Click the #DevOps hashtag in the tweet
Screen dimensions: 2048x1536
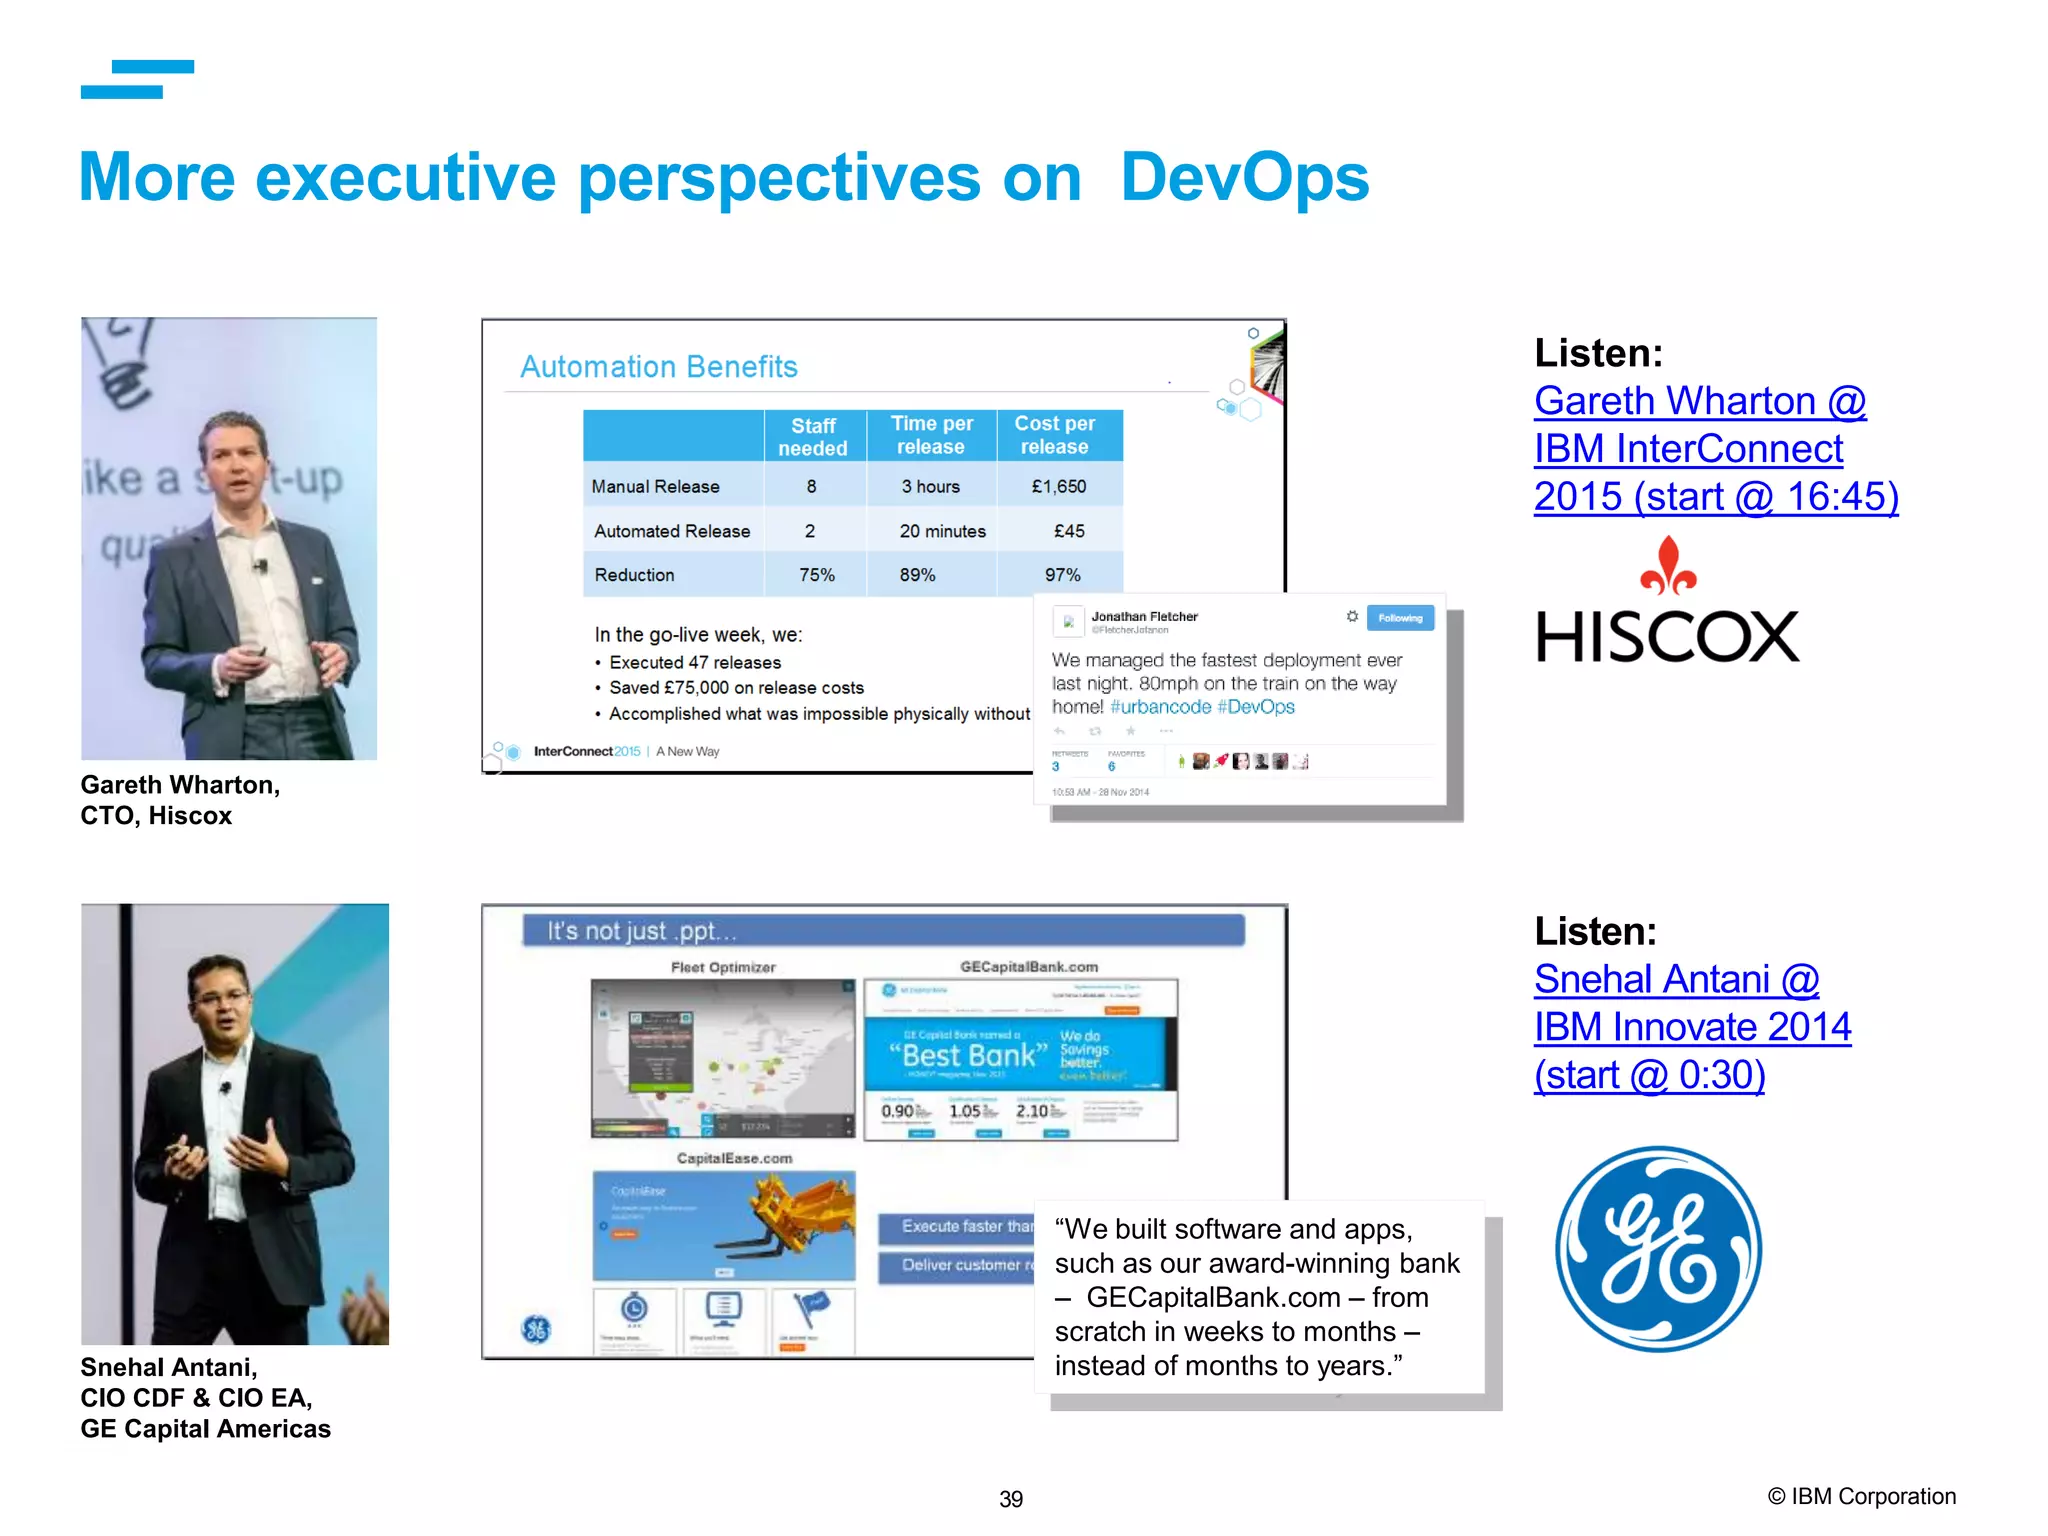1256,707
